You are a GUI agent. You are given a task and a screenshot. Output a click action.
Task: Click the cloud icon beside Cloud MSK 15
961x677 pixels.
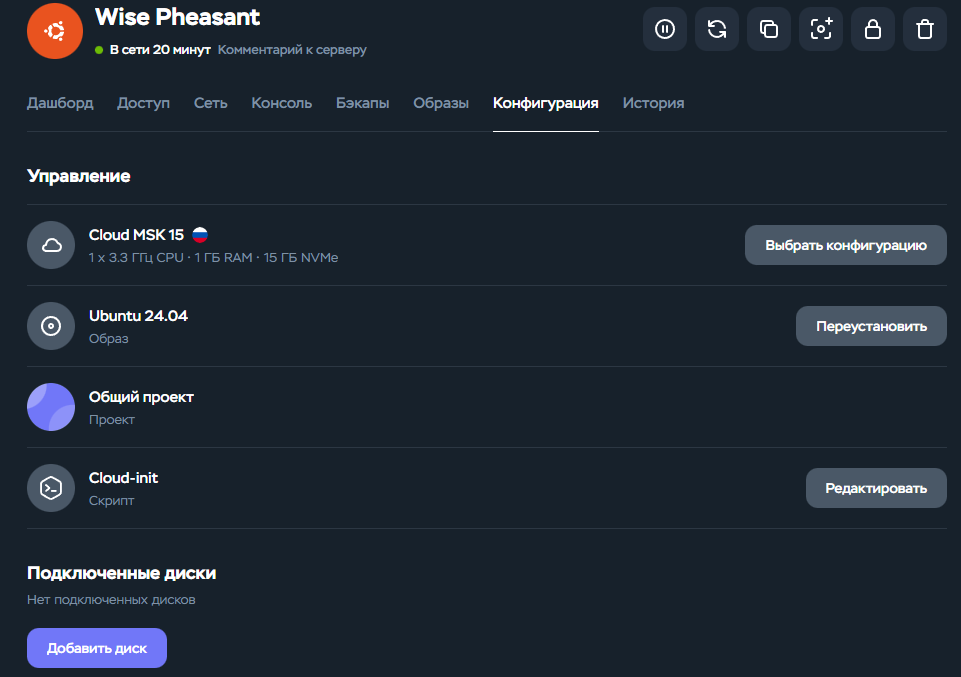pyautogui.click(x=51, y=245)
